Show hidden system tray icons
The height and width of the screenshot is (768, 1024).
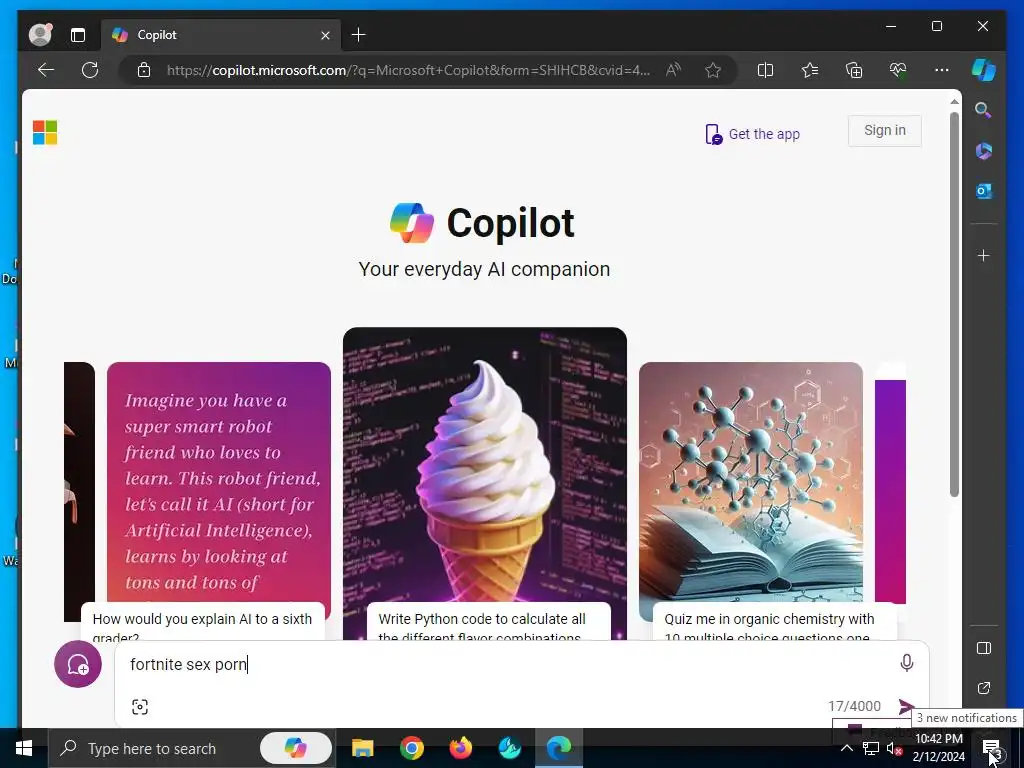tap(846, 748)
